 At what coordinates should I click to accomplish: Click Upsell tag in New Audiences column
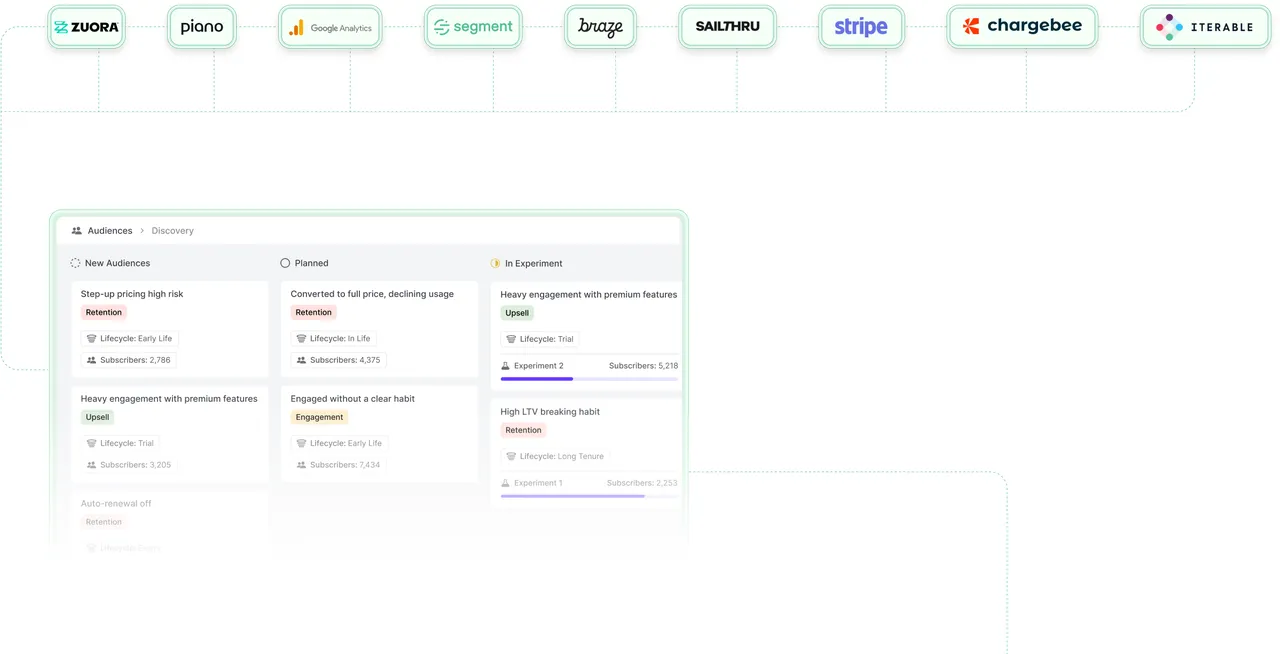point(97,418)
